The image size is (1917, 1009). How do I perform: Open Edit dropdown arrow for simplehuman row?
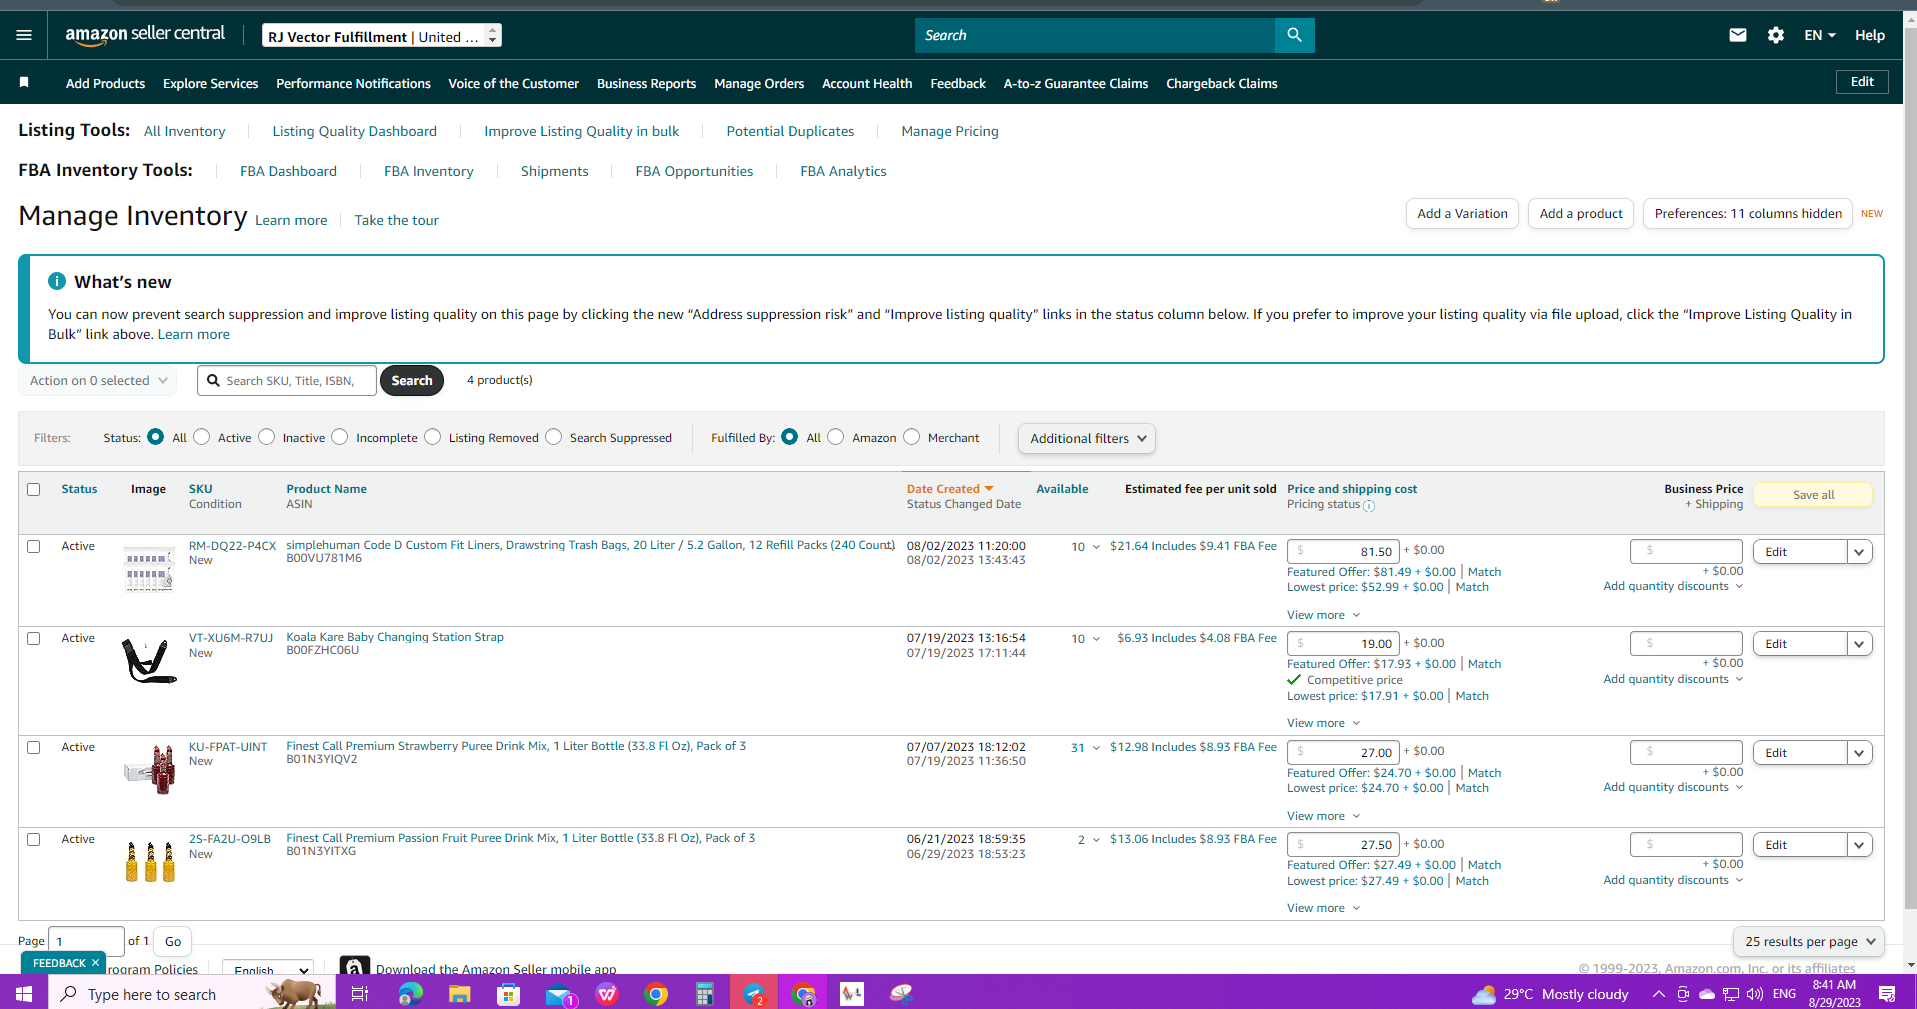(1859, 551)
